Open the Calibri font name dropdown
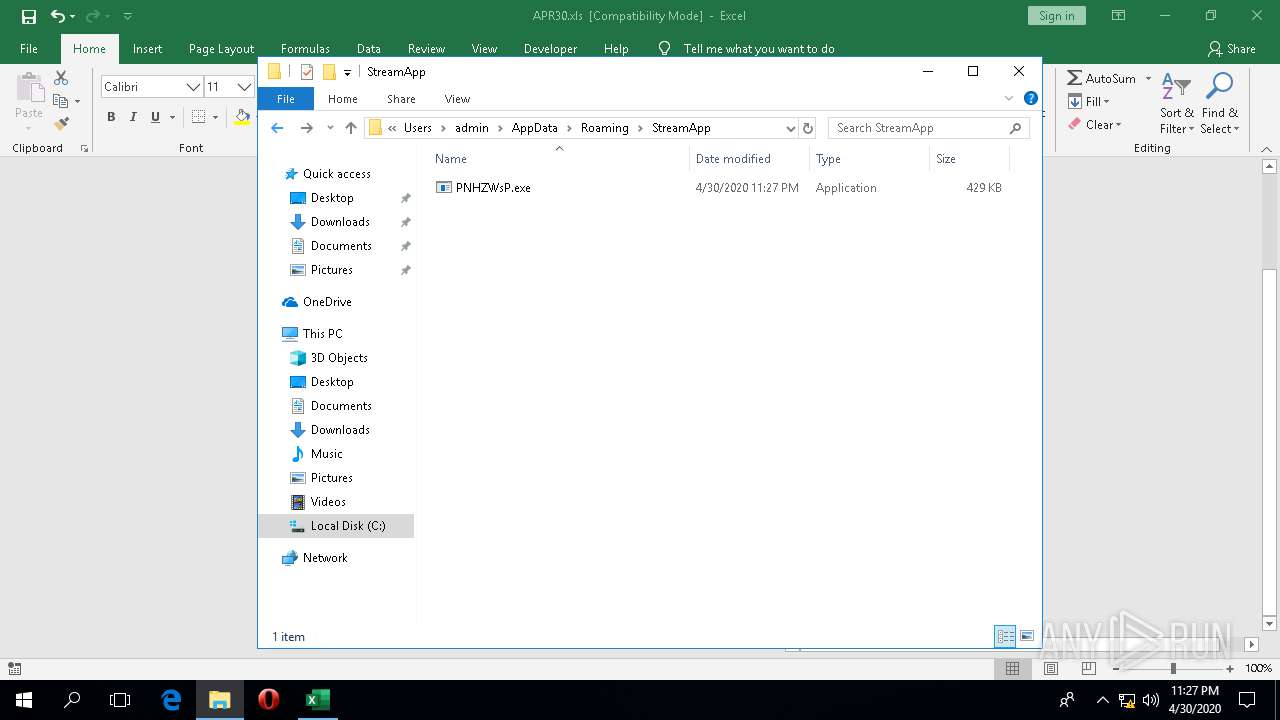 193,87
